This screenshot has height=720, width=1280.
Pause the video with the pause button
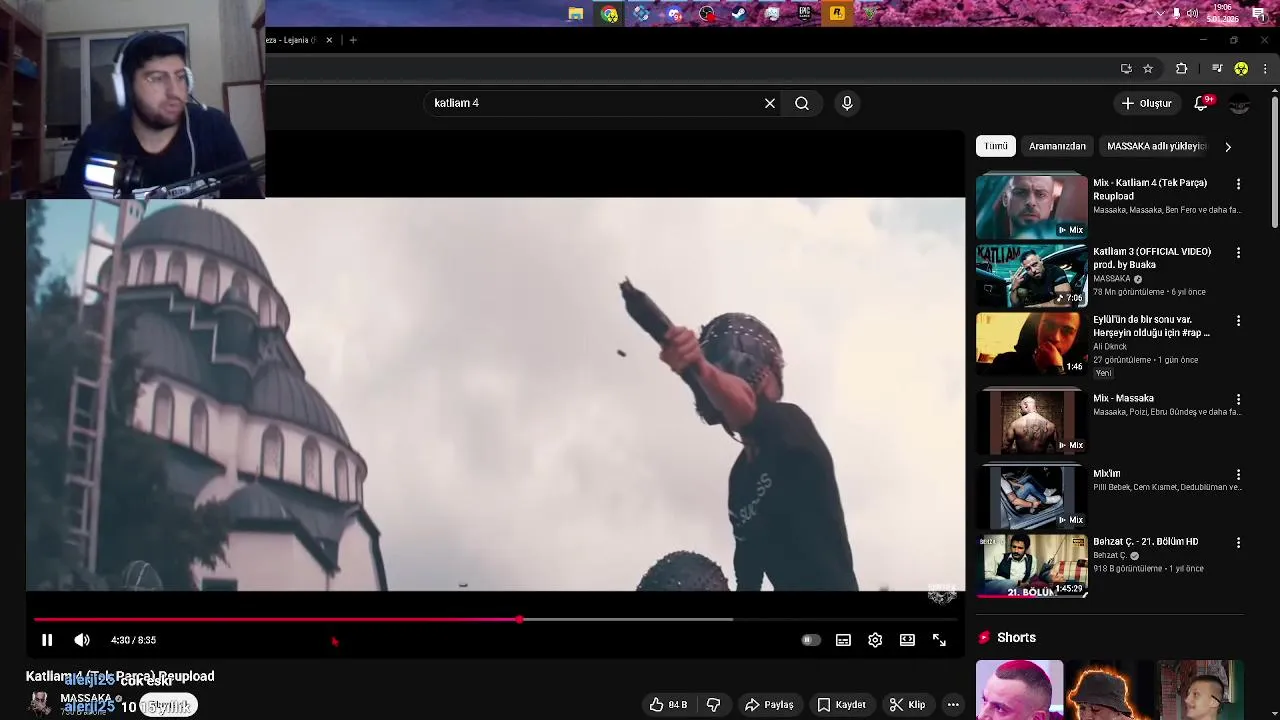[x=47, y=640]
